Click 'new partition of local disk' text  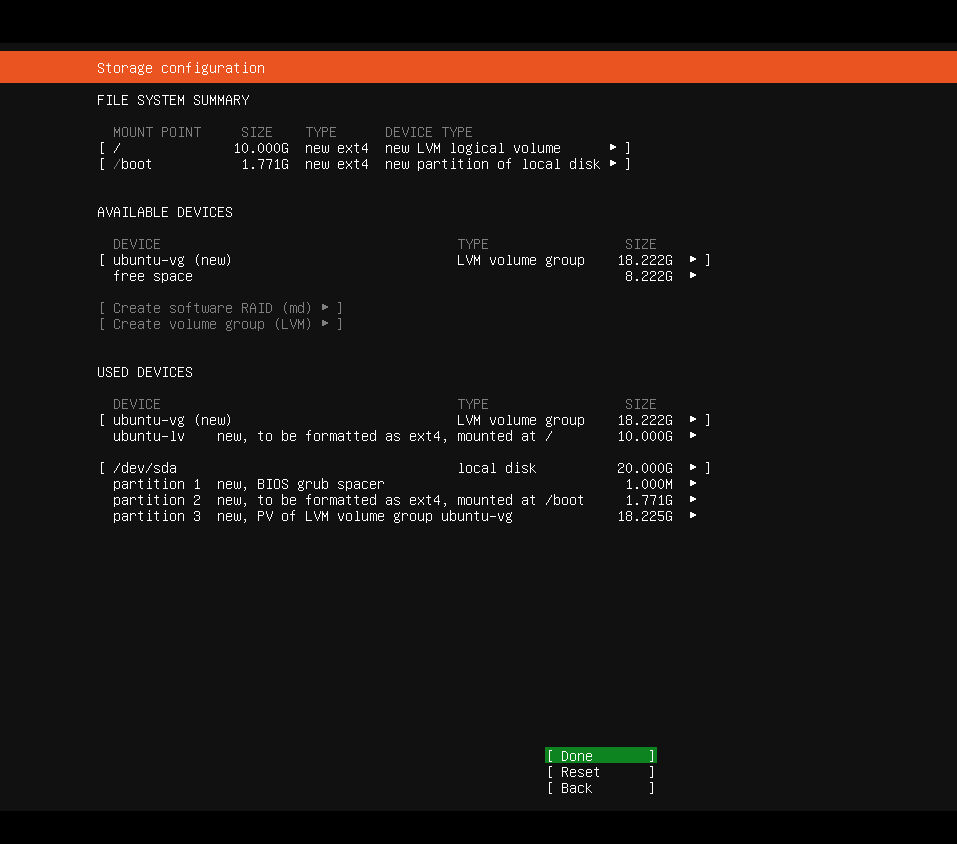click(493, 164)
